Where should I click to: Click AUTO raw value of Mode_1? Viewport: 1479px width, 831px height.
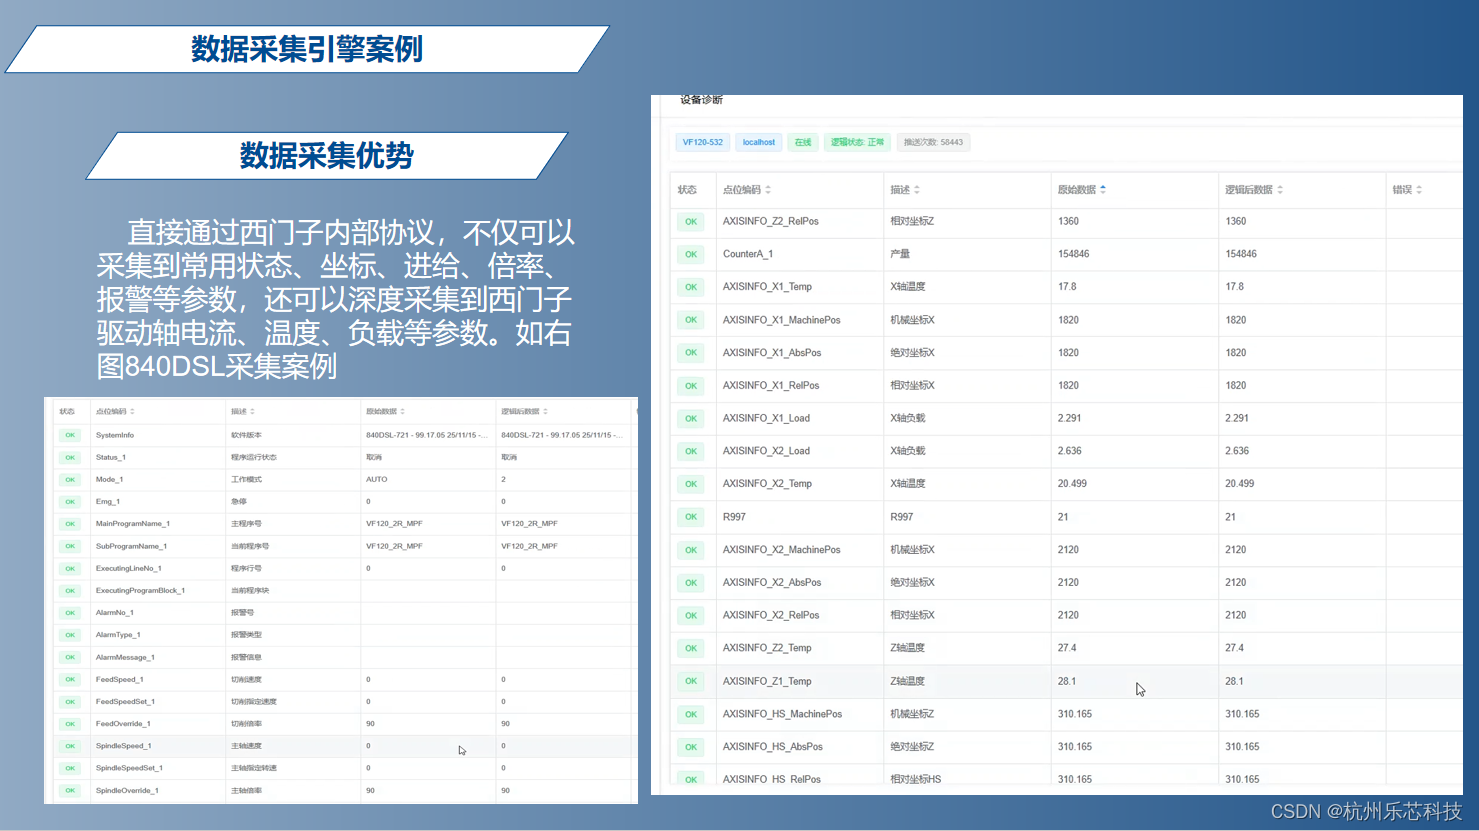pyautogui.click(x=376, y=479)
